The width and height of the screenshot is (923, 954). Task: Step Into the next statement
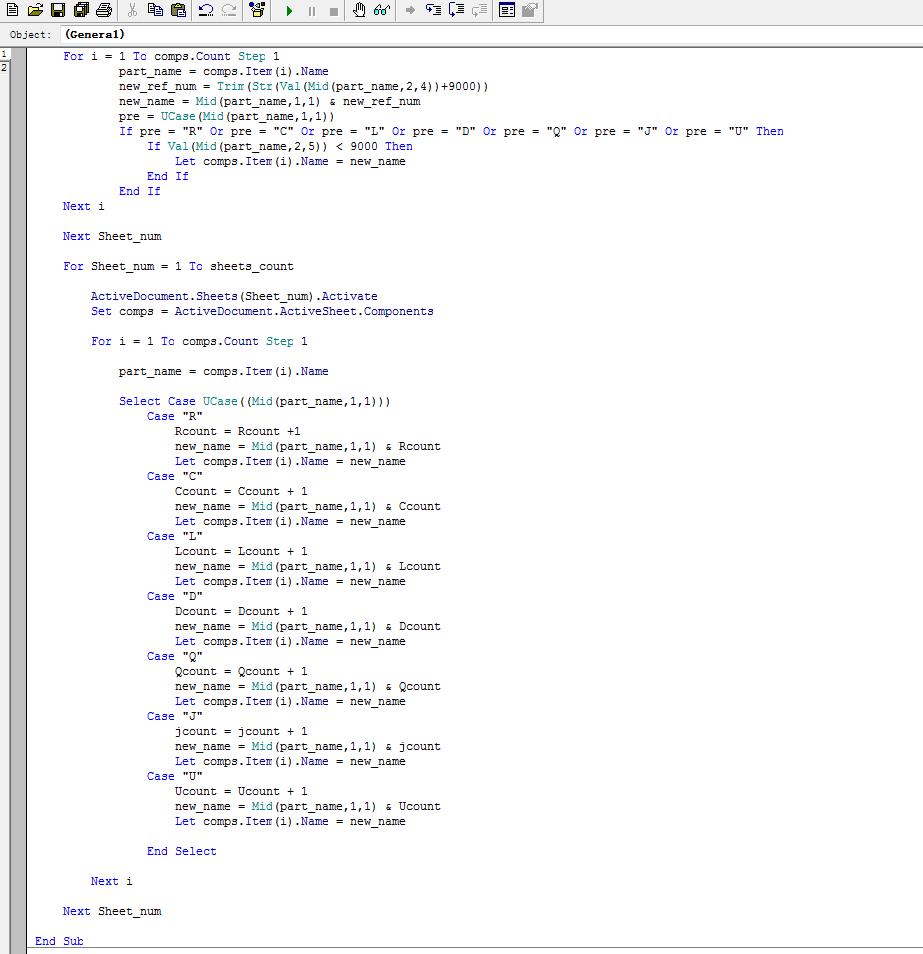(x=433, y=11)
